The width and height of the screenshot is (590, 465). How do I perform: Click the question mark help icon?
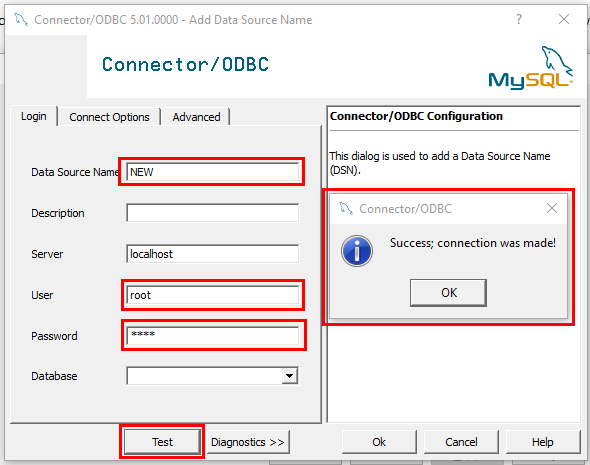pos(519,19)
